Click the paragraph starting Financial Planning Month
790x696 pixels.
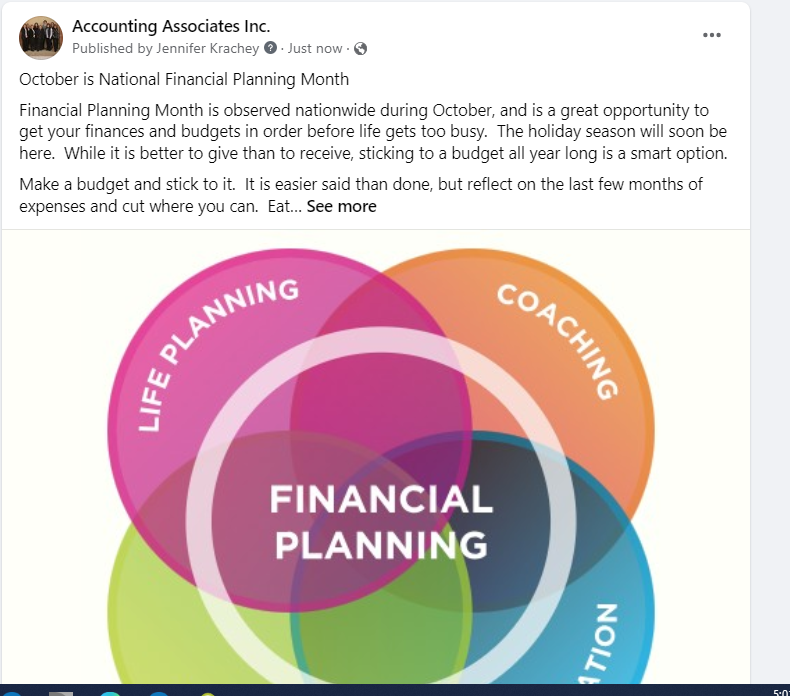(x=373, y=132)
